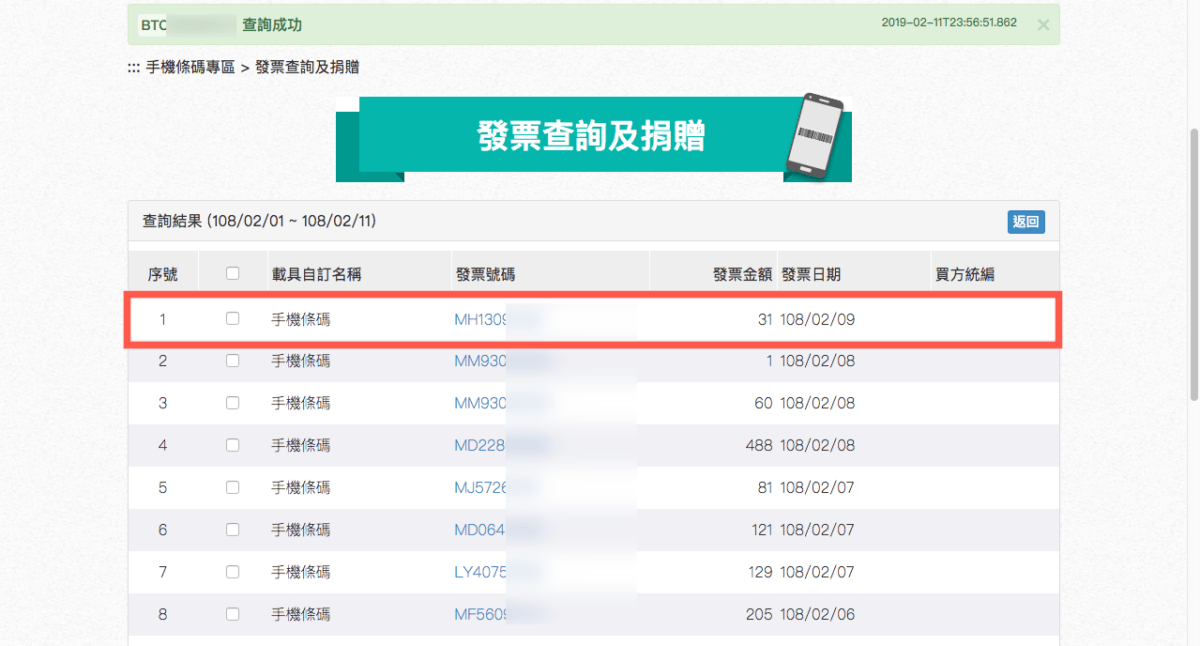Check the checkbox for row 4
Viewport: 1200px width, 646px height.
click(233, 445)
